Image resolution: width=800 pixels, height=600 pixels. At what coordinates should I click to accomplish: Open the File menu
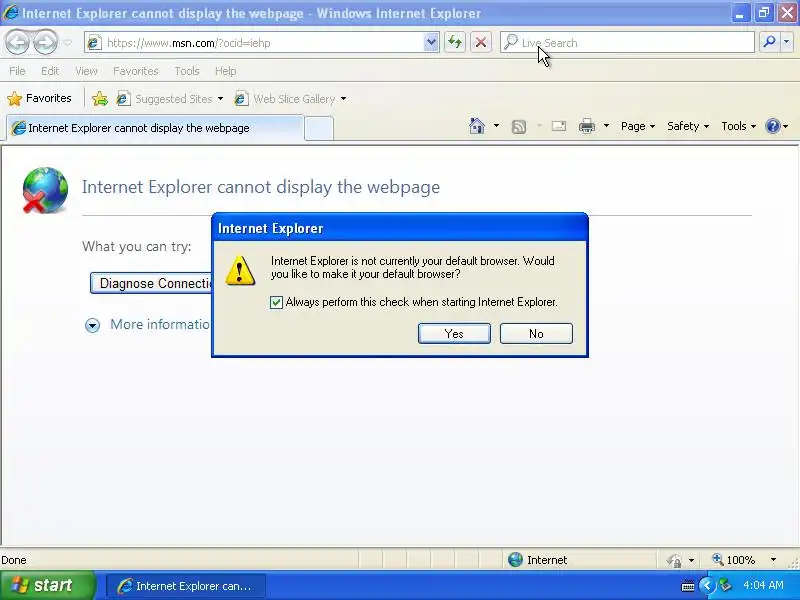coord(17,71)
